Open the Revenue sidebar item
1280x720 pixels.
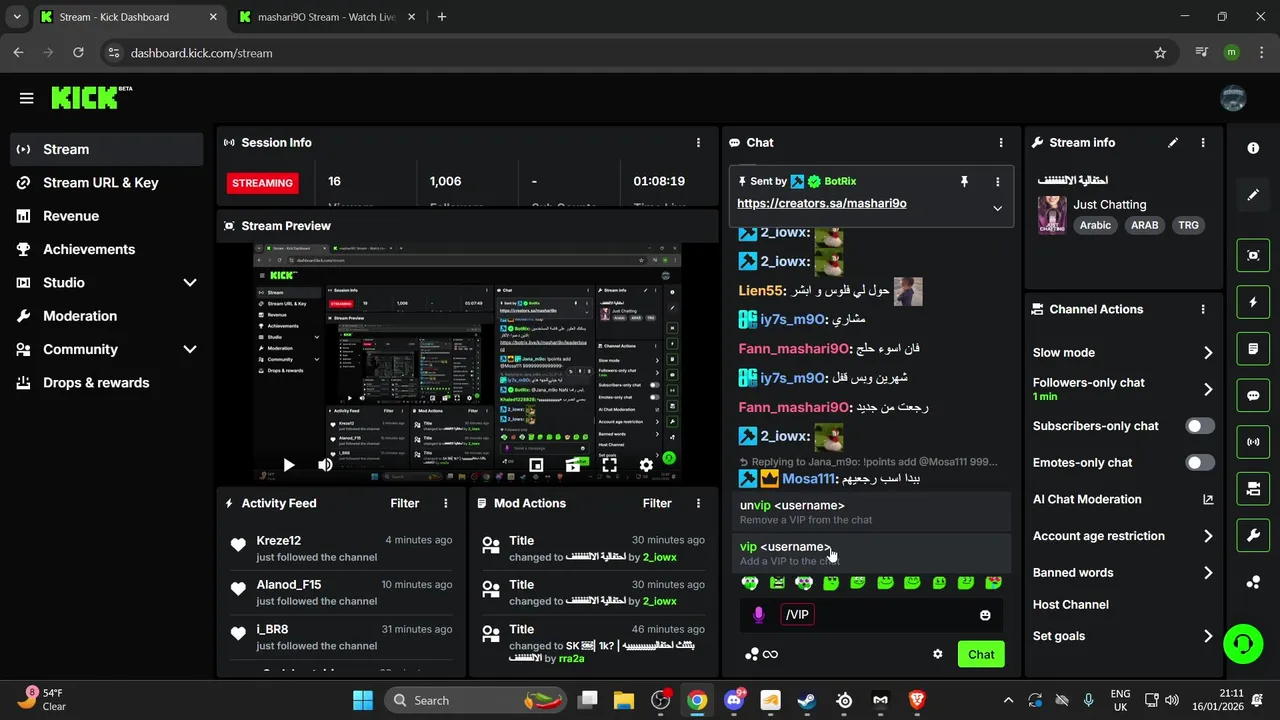(x=106, y=216)
